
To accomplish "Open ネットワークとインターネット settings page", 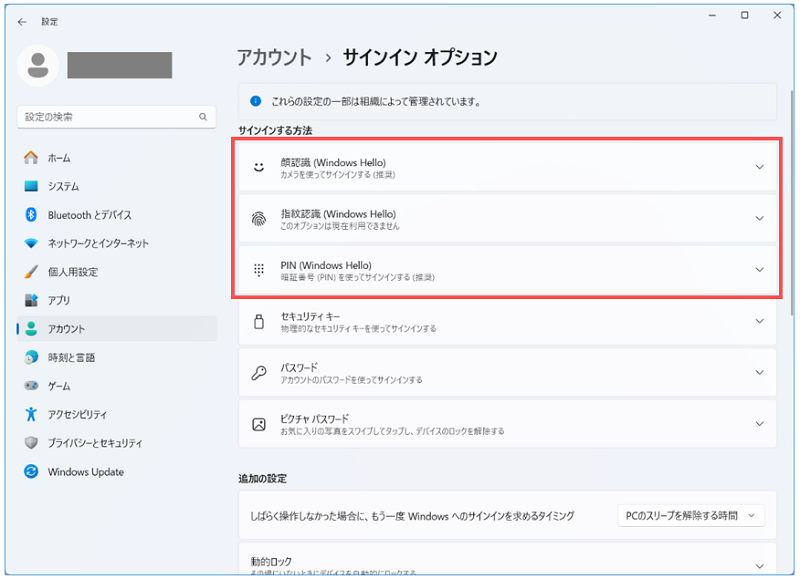I will point(117,243).
